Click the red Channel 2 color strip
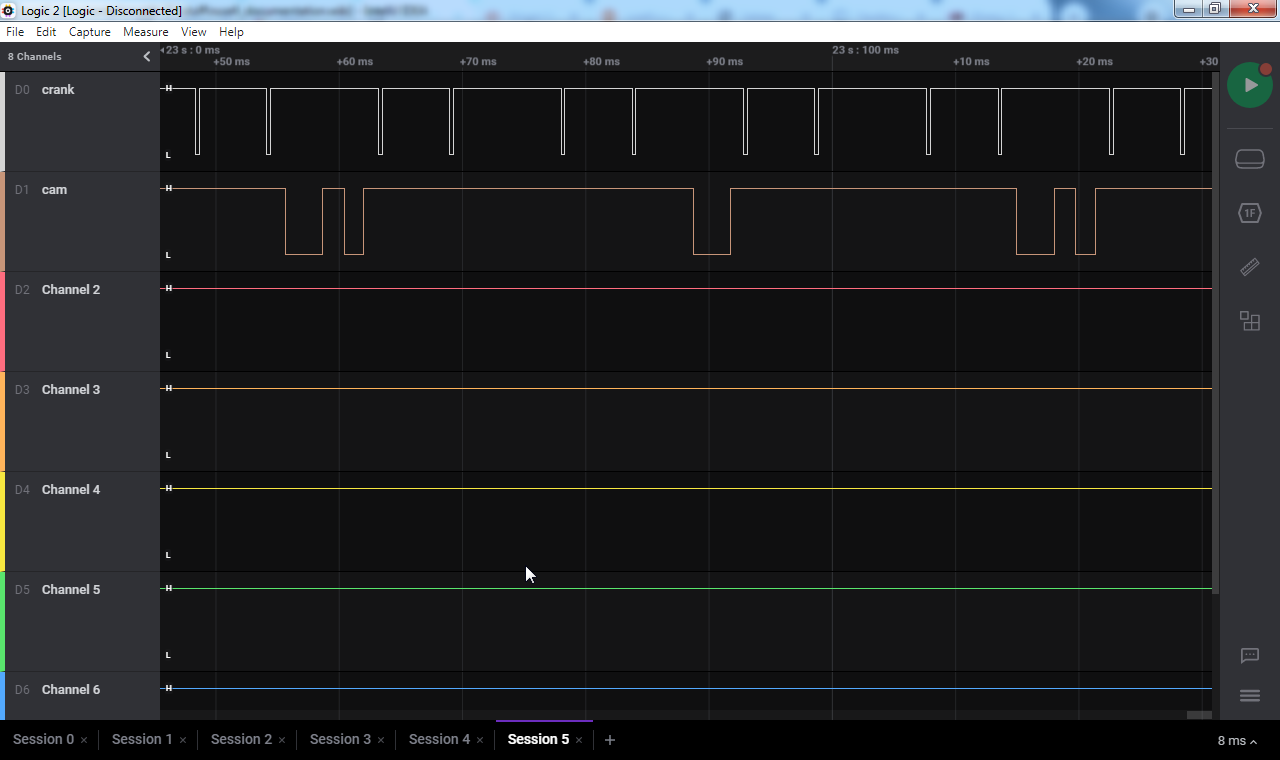 pos(3,321)
